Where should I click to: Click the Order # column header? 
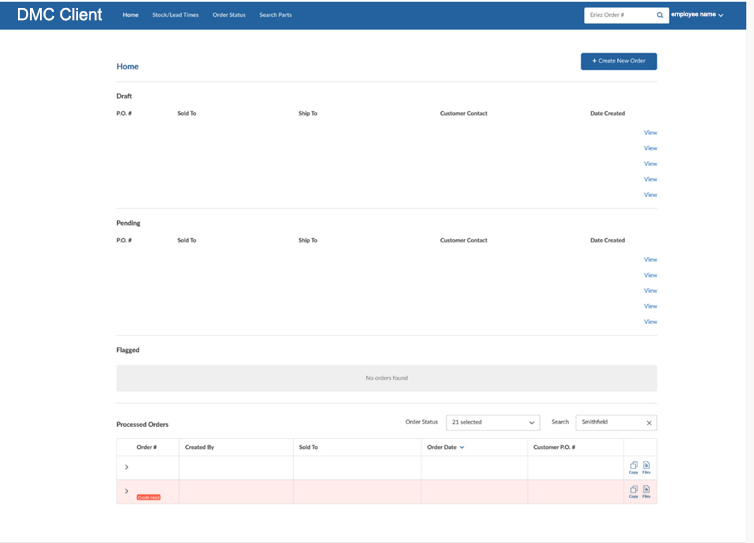(147, 447)
